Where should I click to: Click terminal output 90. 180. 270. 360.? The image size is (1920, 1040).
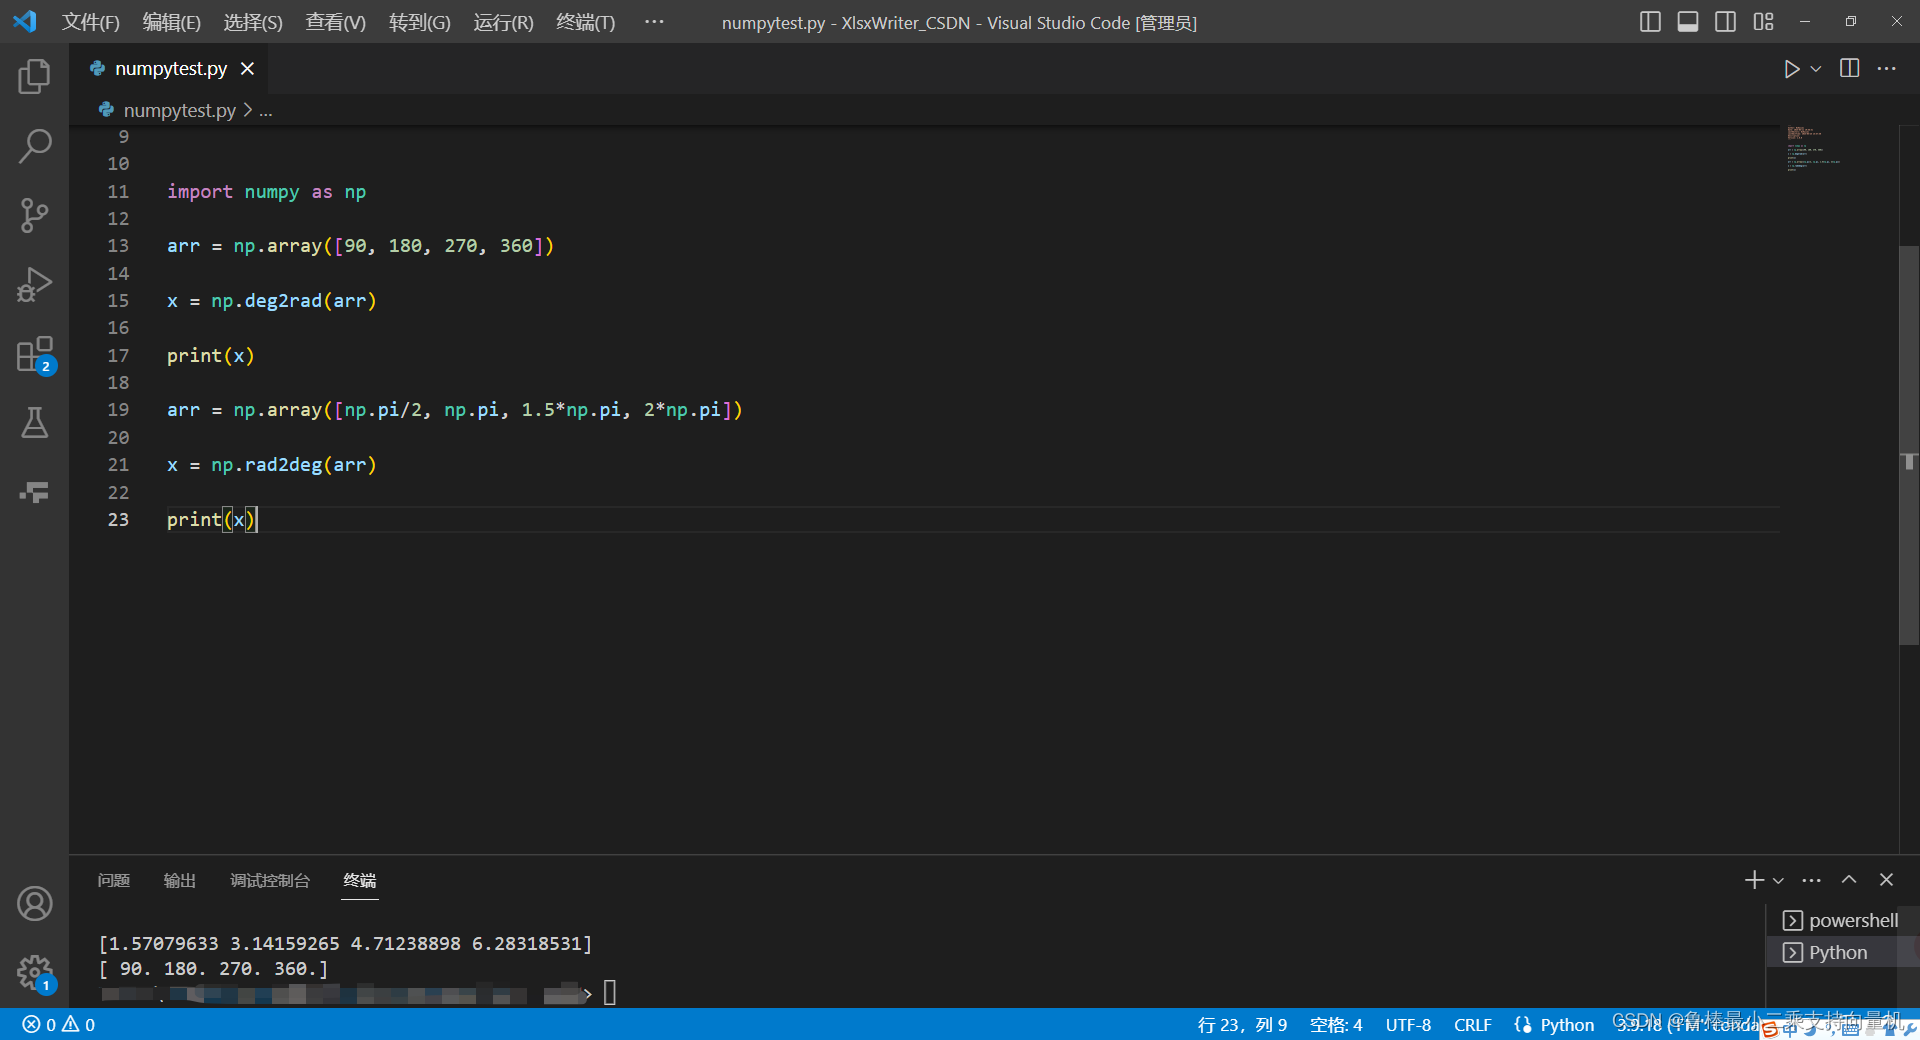(x=213, y=968)
